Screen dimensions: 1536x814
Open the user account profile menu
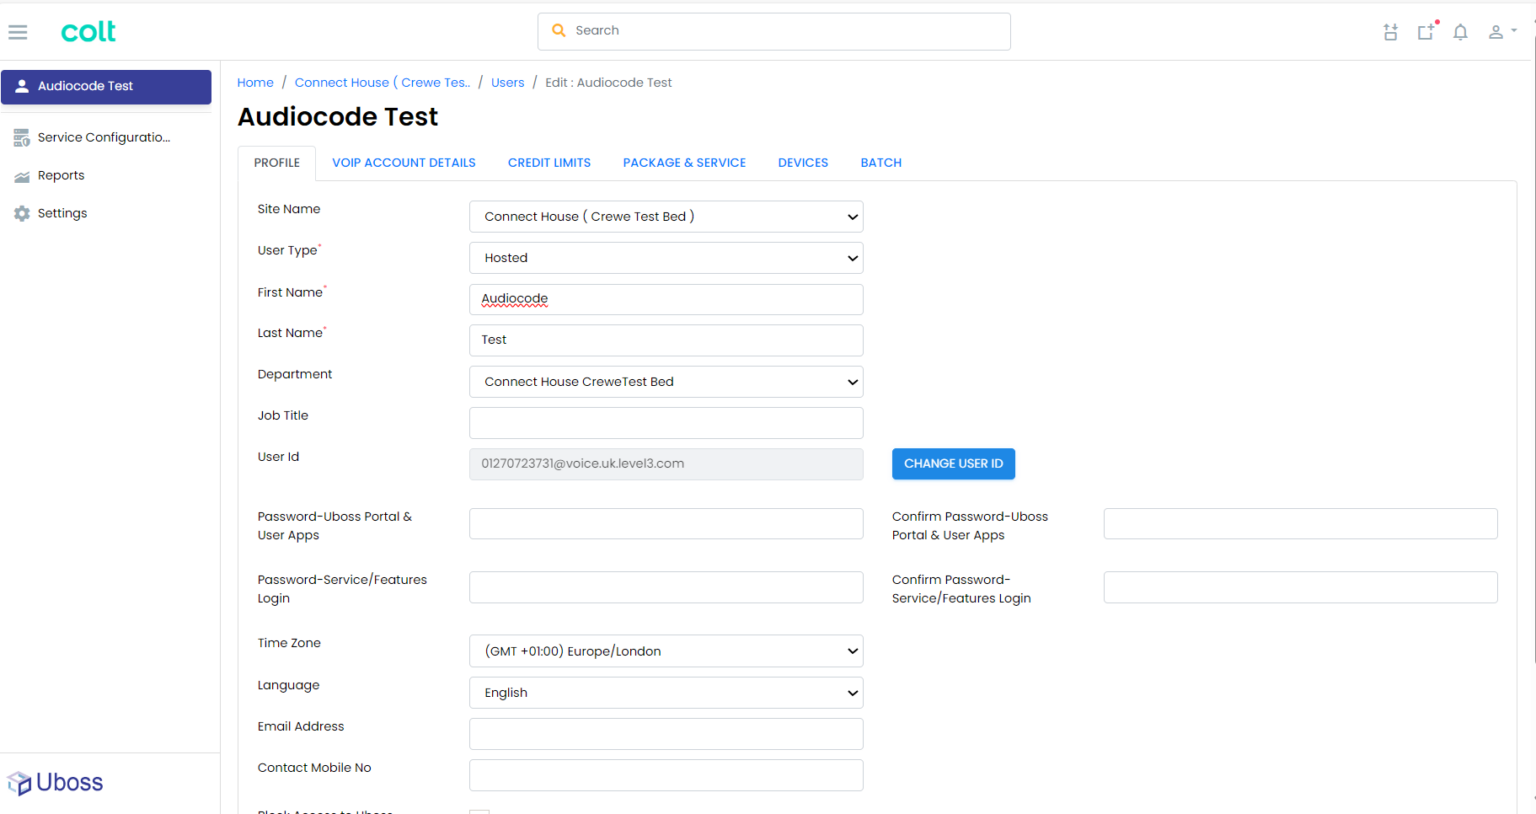[1501, 32]
